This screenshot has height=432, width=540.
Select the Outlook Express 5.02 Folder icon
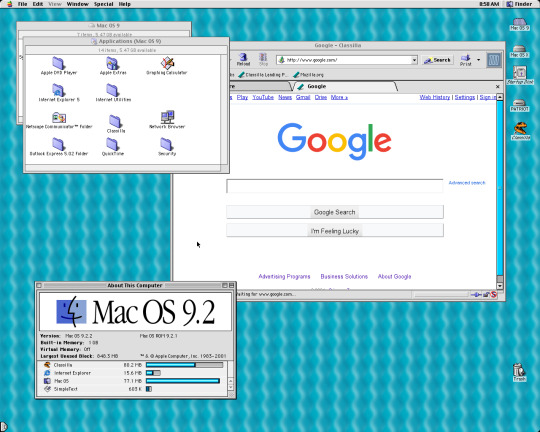pyautogui.click(x=58, y=144)
